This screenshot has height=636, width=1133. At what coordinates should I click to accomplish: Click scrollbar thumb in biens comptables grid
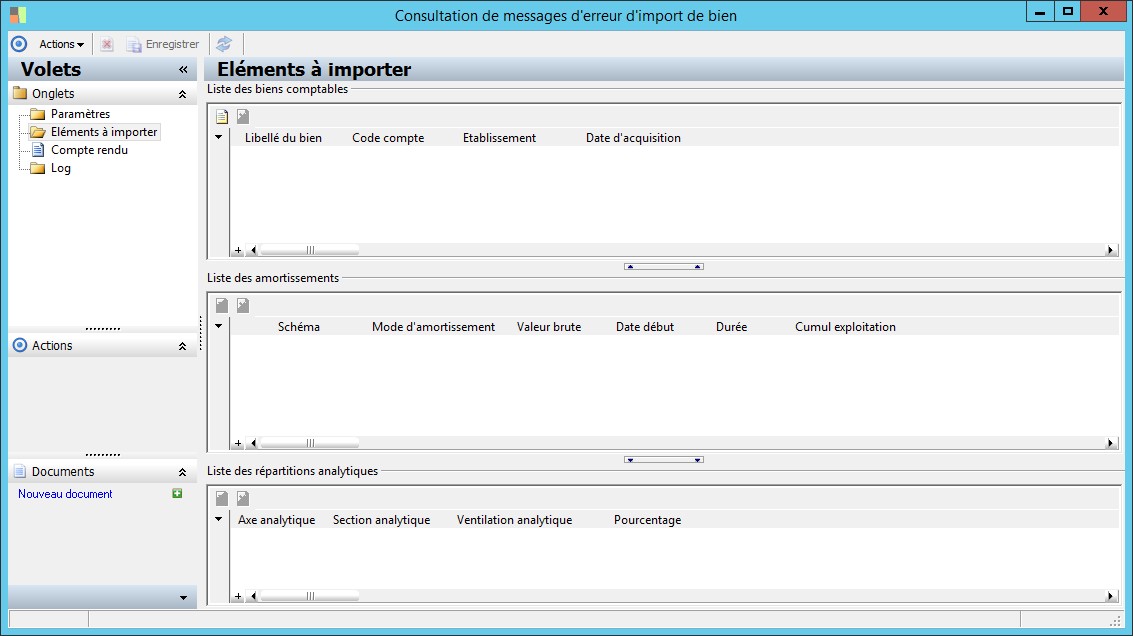(310, 251)
